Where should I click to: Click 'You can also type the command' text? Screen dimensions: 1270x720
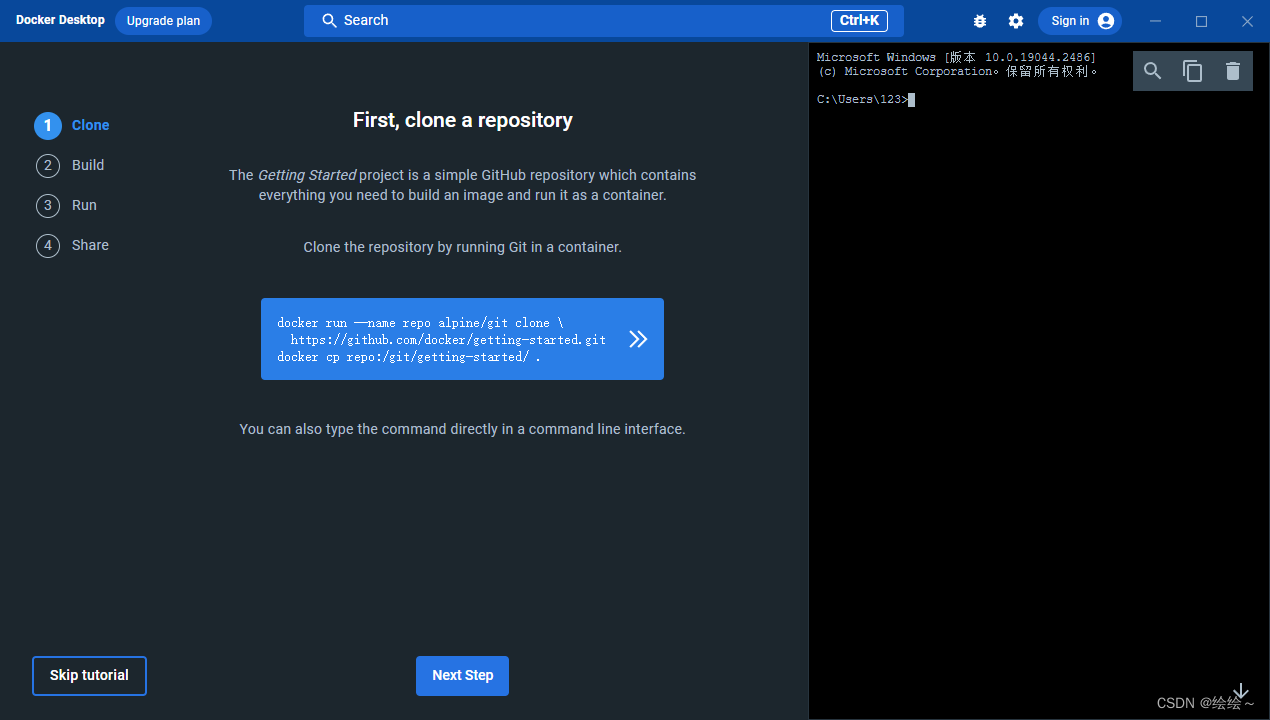[462, 429]
